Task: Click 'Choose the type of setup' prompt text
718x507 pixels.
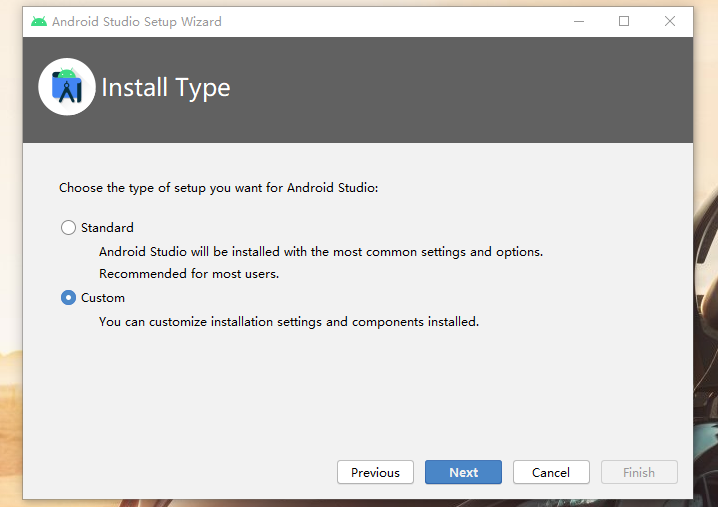Action: coord(218,188)
